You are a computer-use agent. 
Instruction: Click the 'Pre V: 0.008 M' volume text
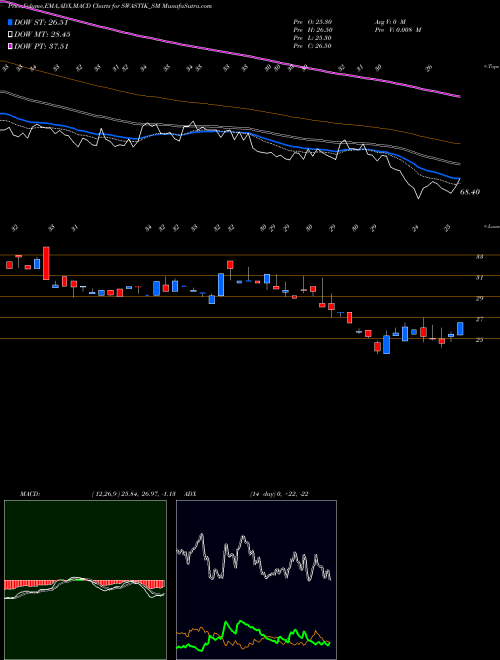click(x=398, y=30)
